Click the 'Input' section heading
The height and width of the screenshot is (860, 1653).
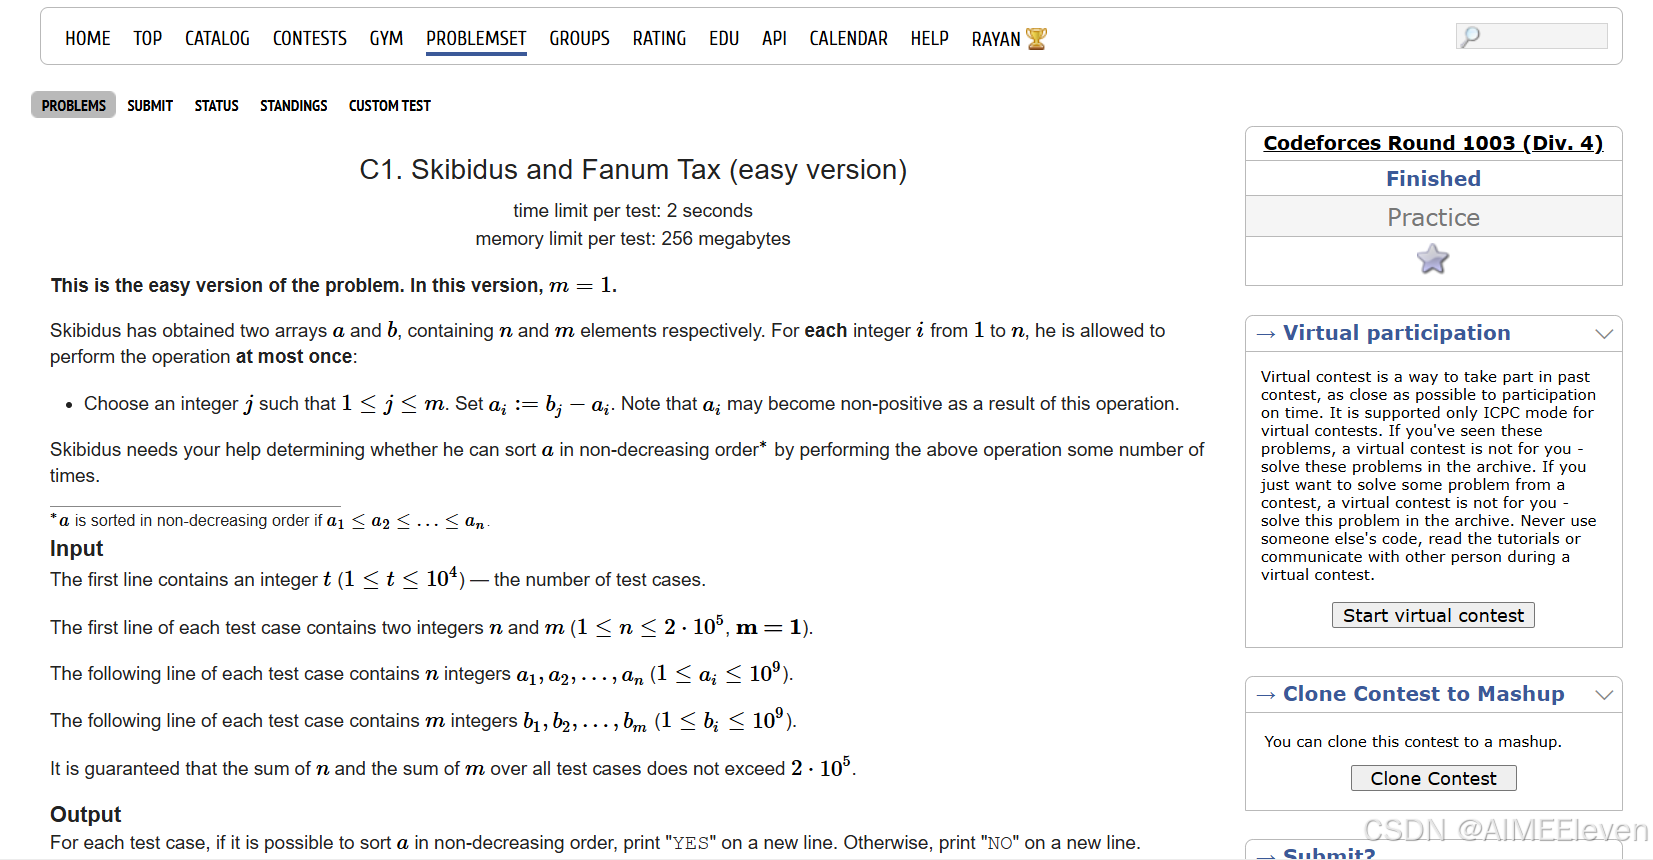[x=77, y=548]
